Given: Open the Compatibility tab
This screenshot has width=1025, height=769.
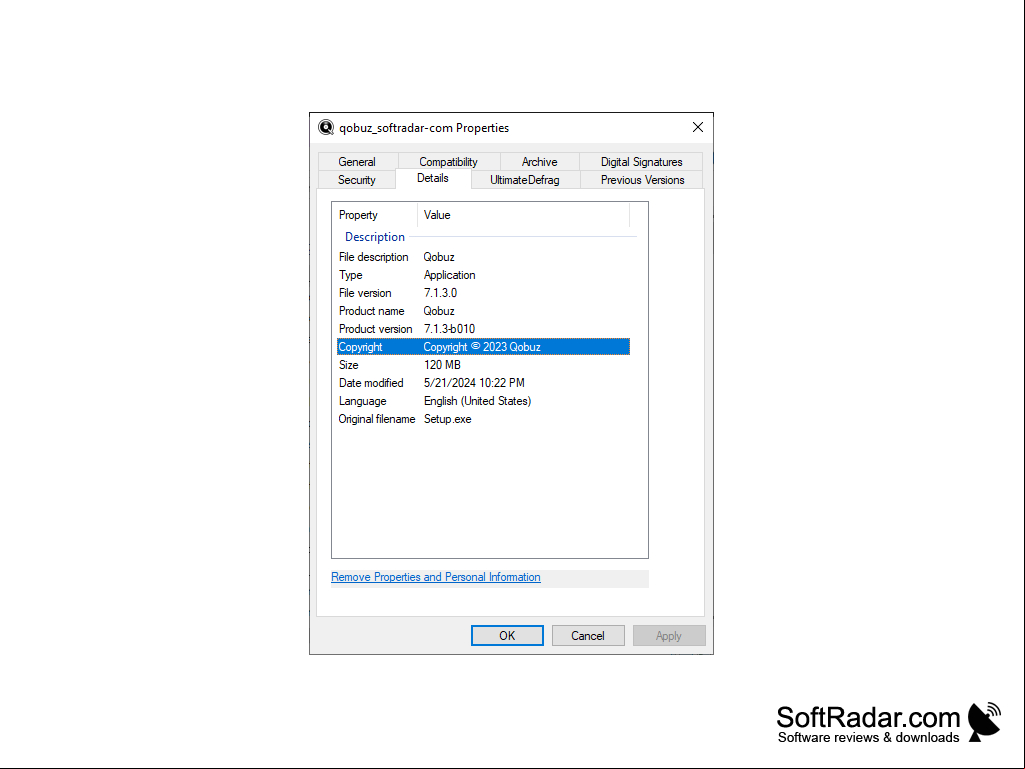Looking at the screenshot, I should [x=448, y=162].
